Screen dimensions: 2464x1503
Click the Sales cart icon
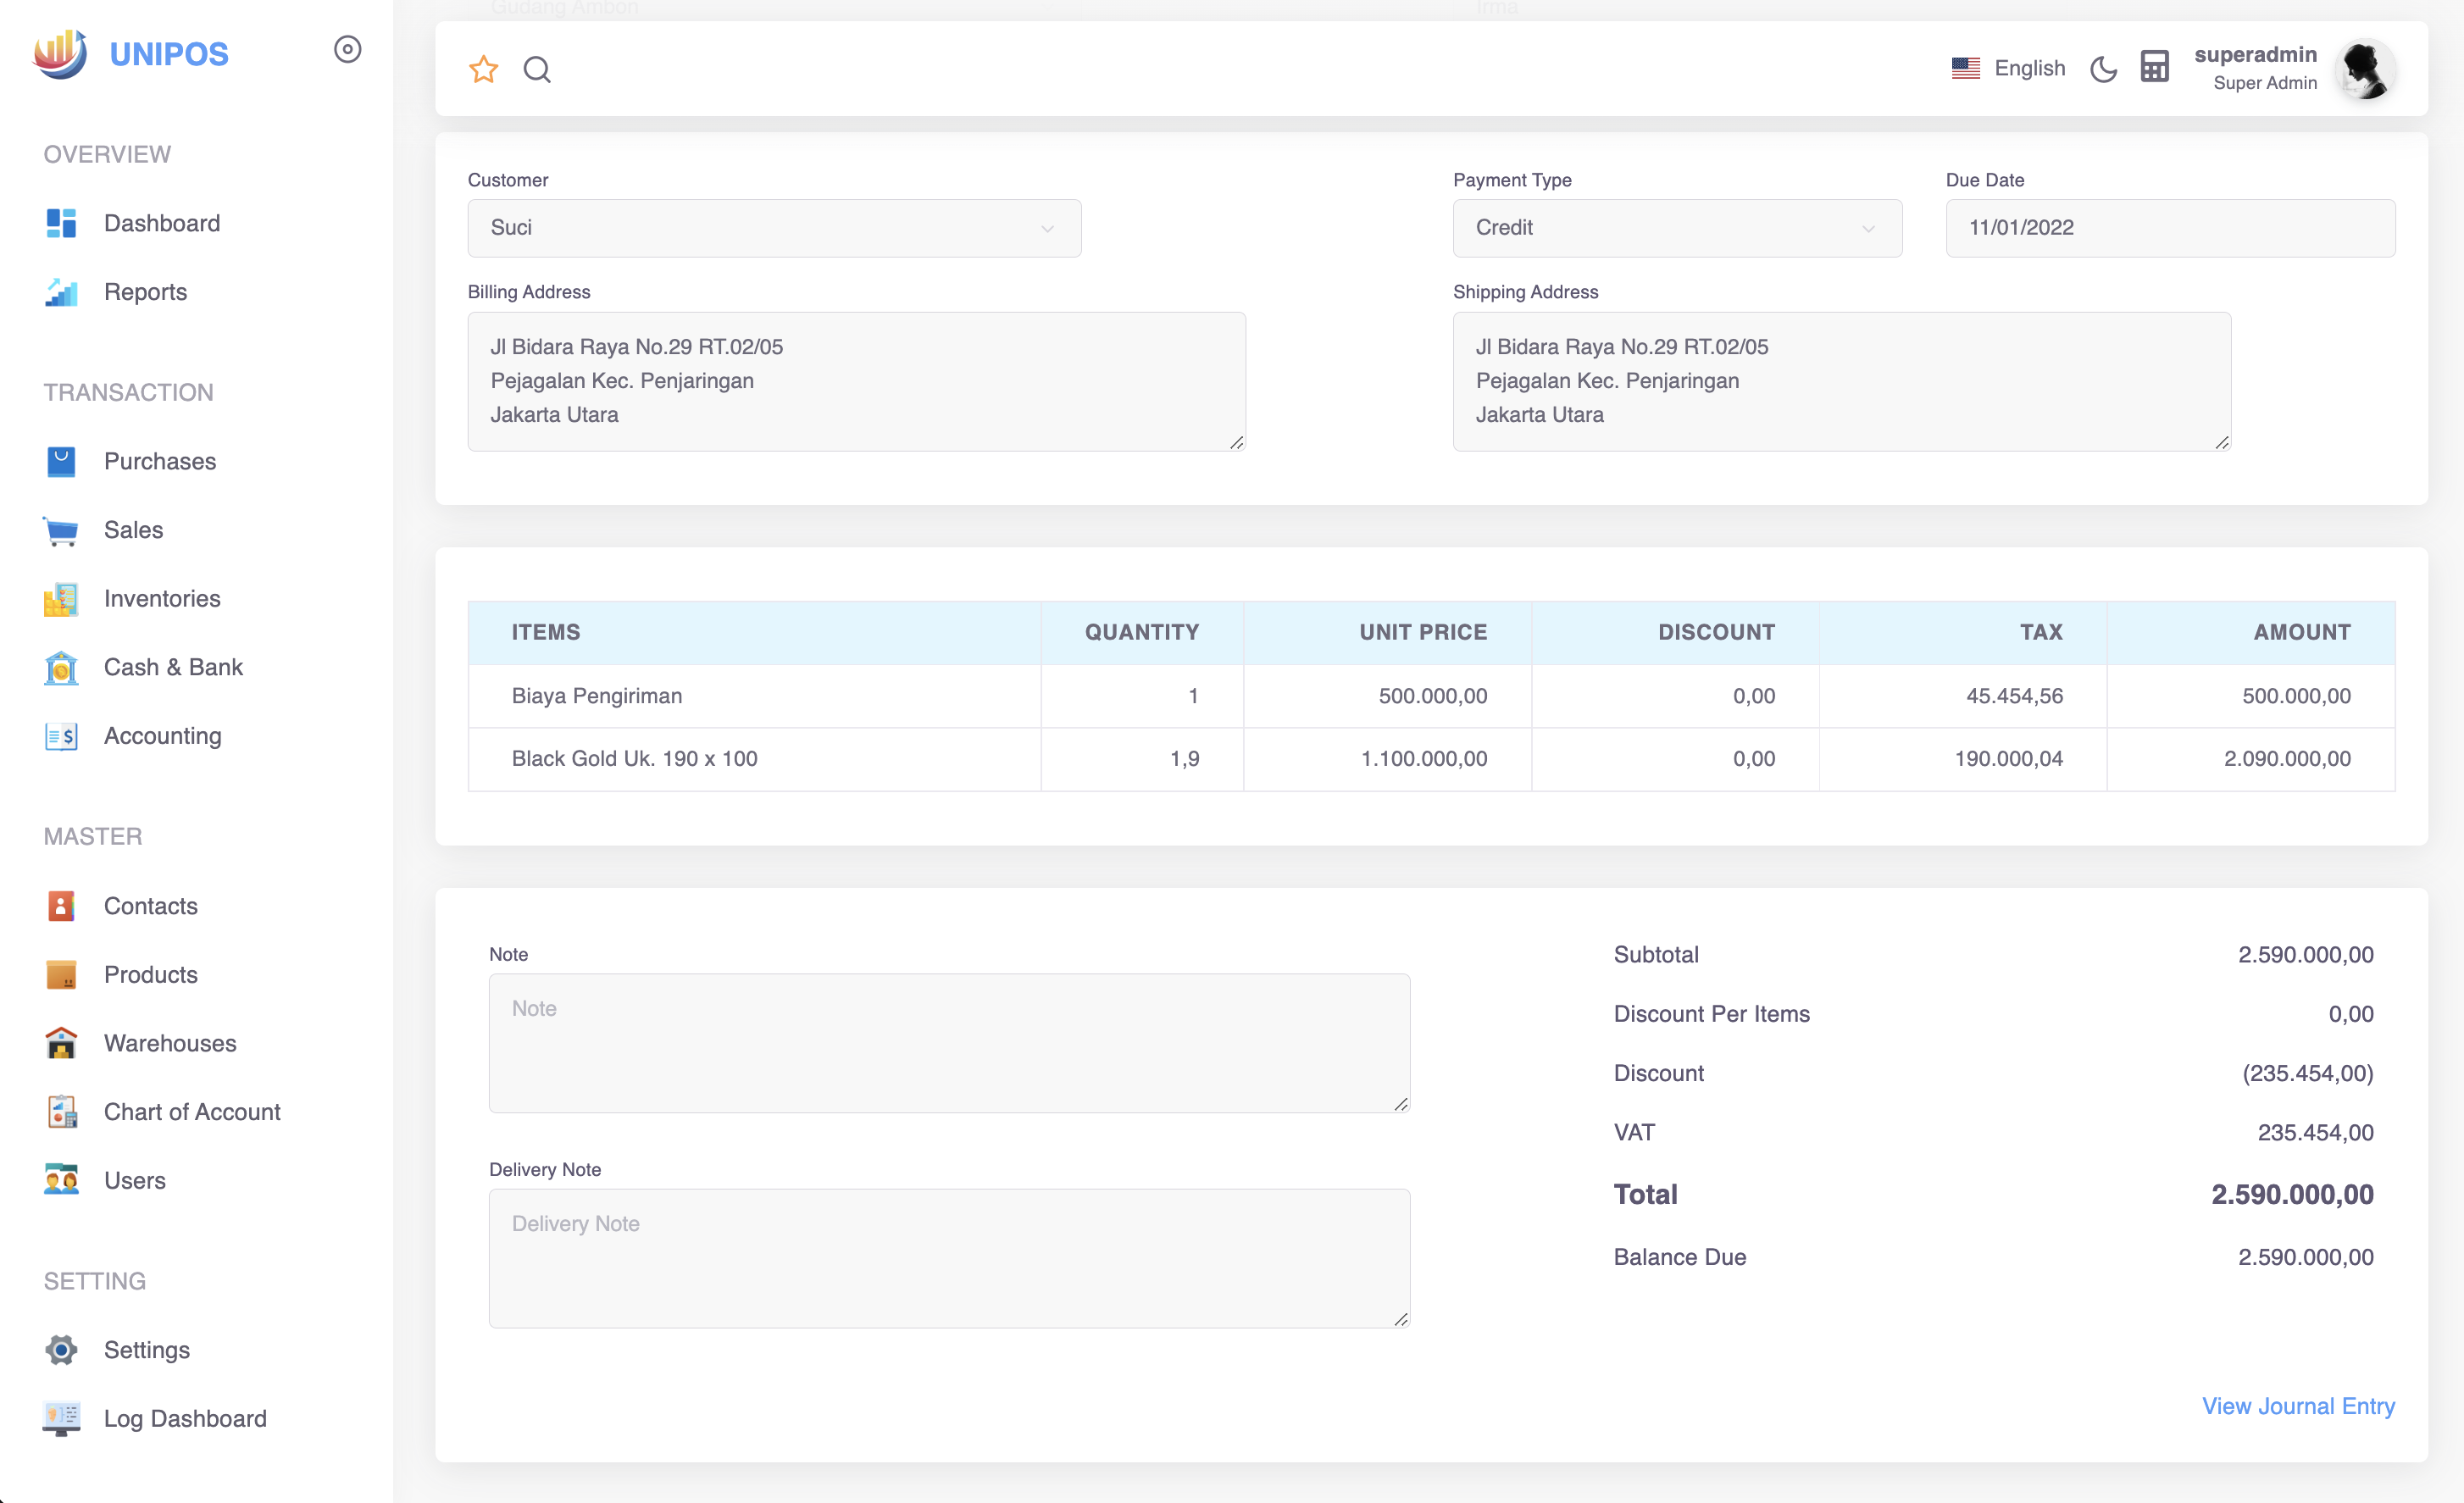pyautogui.click(x=61, y=530)
